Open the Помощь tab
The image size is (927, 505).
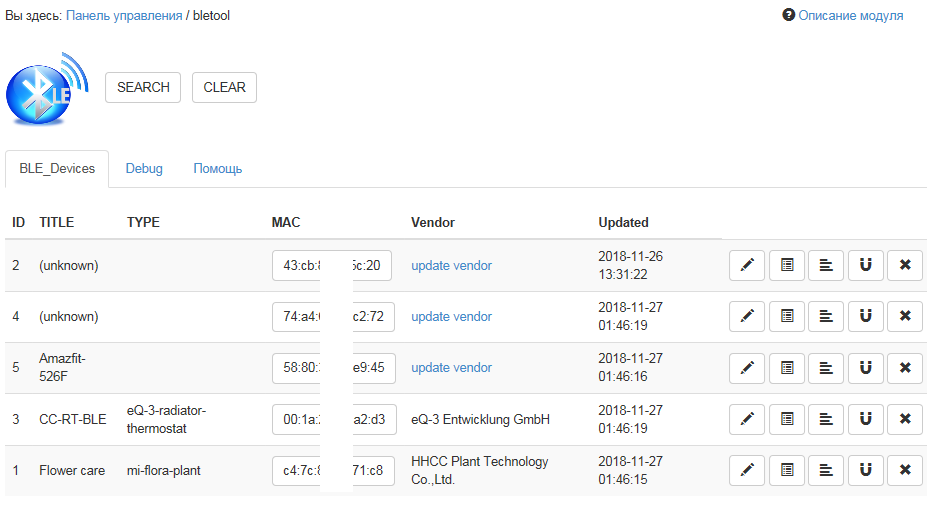coord(218,169)
